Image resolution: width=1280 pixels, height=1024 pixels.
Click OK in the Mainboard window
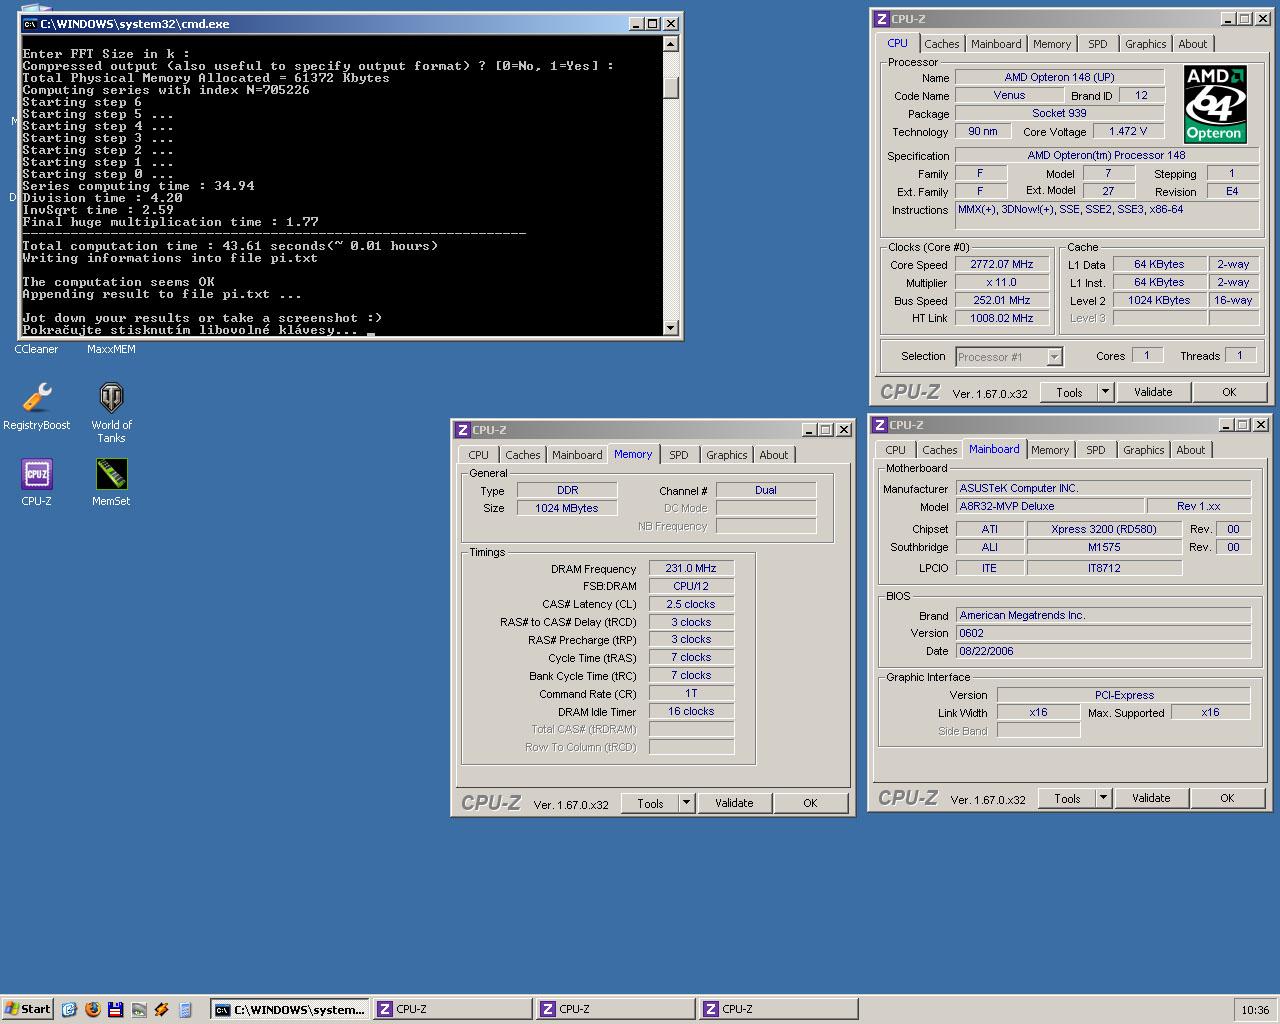point(1227,798)
